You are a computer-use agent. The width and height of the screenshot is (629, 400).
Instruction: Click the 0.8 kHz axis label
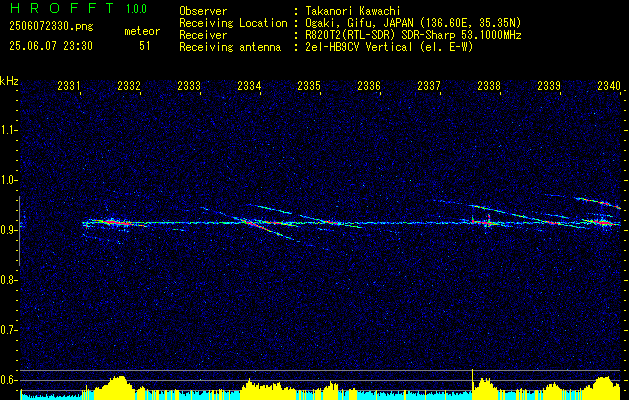(9, 280)
